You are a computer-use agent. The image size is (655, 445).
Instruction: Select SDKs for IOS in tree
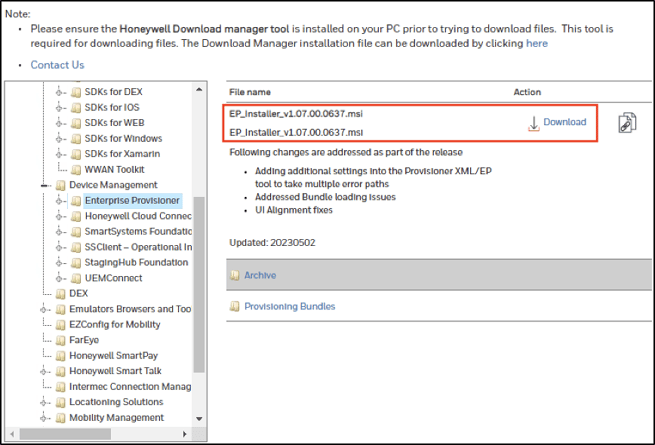(112, 107)
